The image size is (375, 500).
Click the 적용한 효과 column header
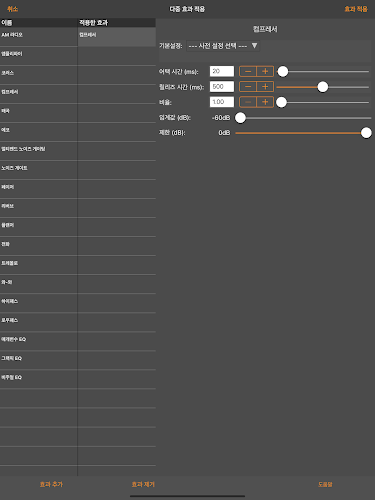[117, 23]
